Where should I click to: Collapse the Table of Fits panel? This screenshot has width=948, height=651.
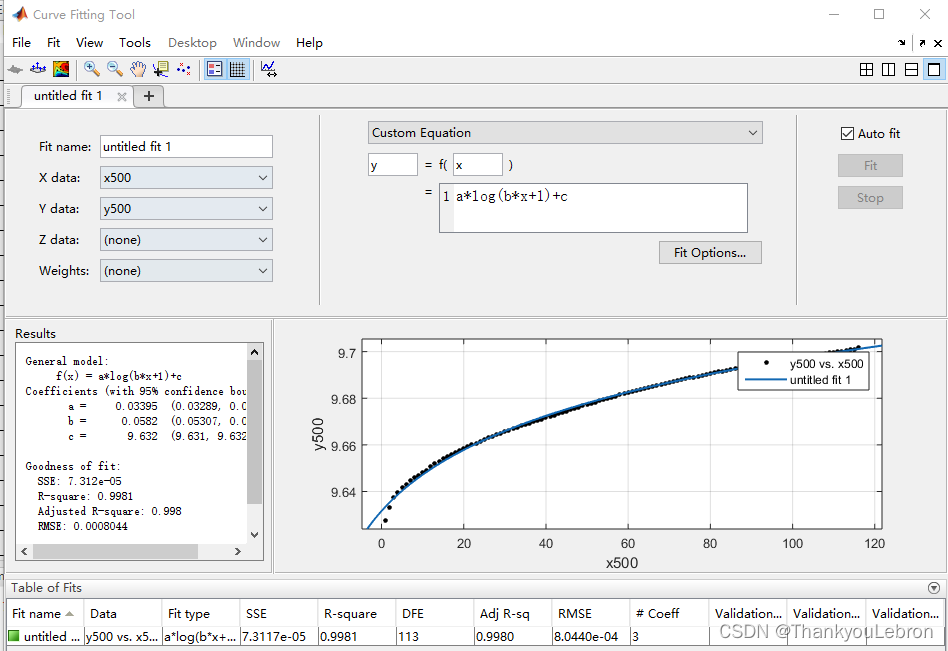point(933,588)
